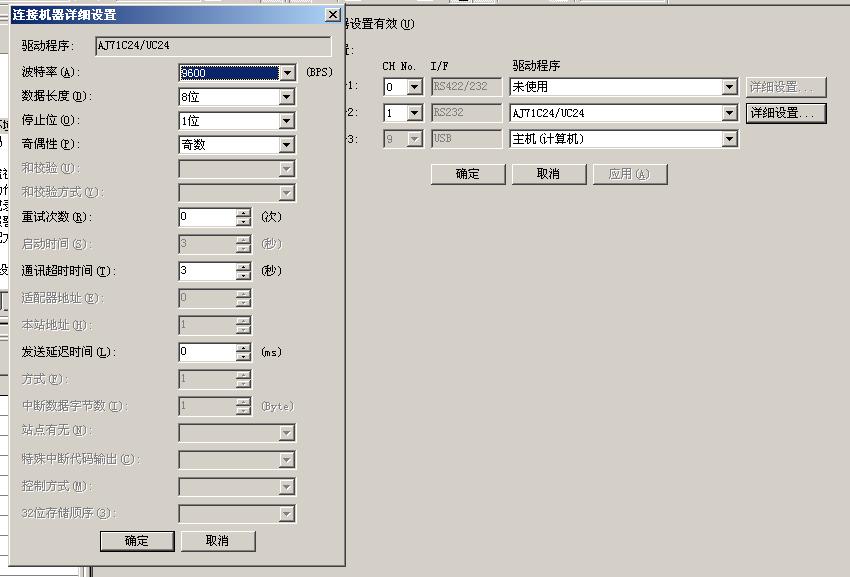Open the CH No. dropdown showing 1
This screenshot has width=850, height=577.
[x=414, y=113]
